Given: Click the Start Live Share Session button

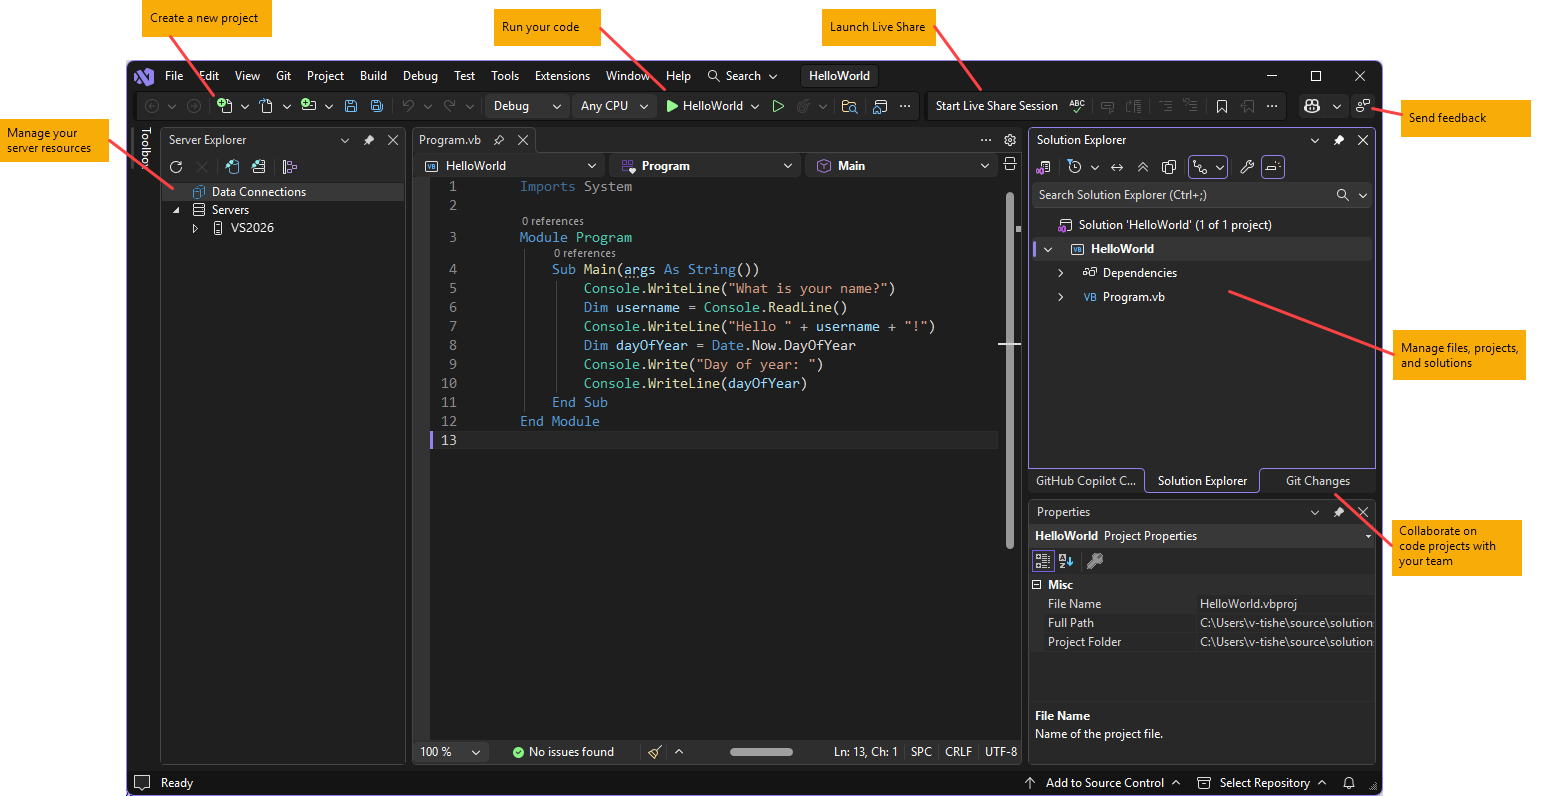Looking at the screenshot, I should [x=996, y=105].
